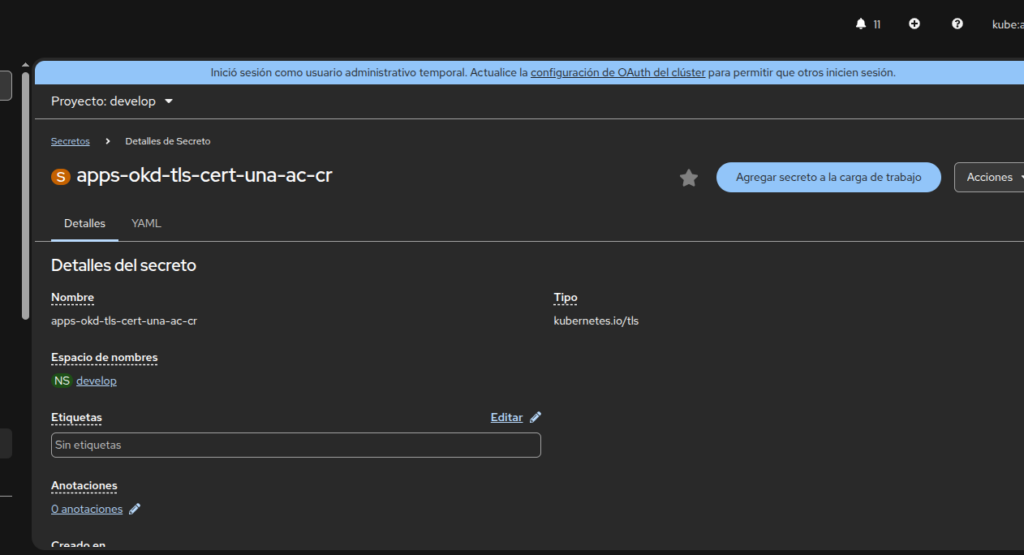This screenshot has height=555, width=1024.
Task: Select the Detalles tab
Action: point(85,223)
